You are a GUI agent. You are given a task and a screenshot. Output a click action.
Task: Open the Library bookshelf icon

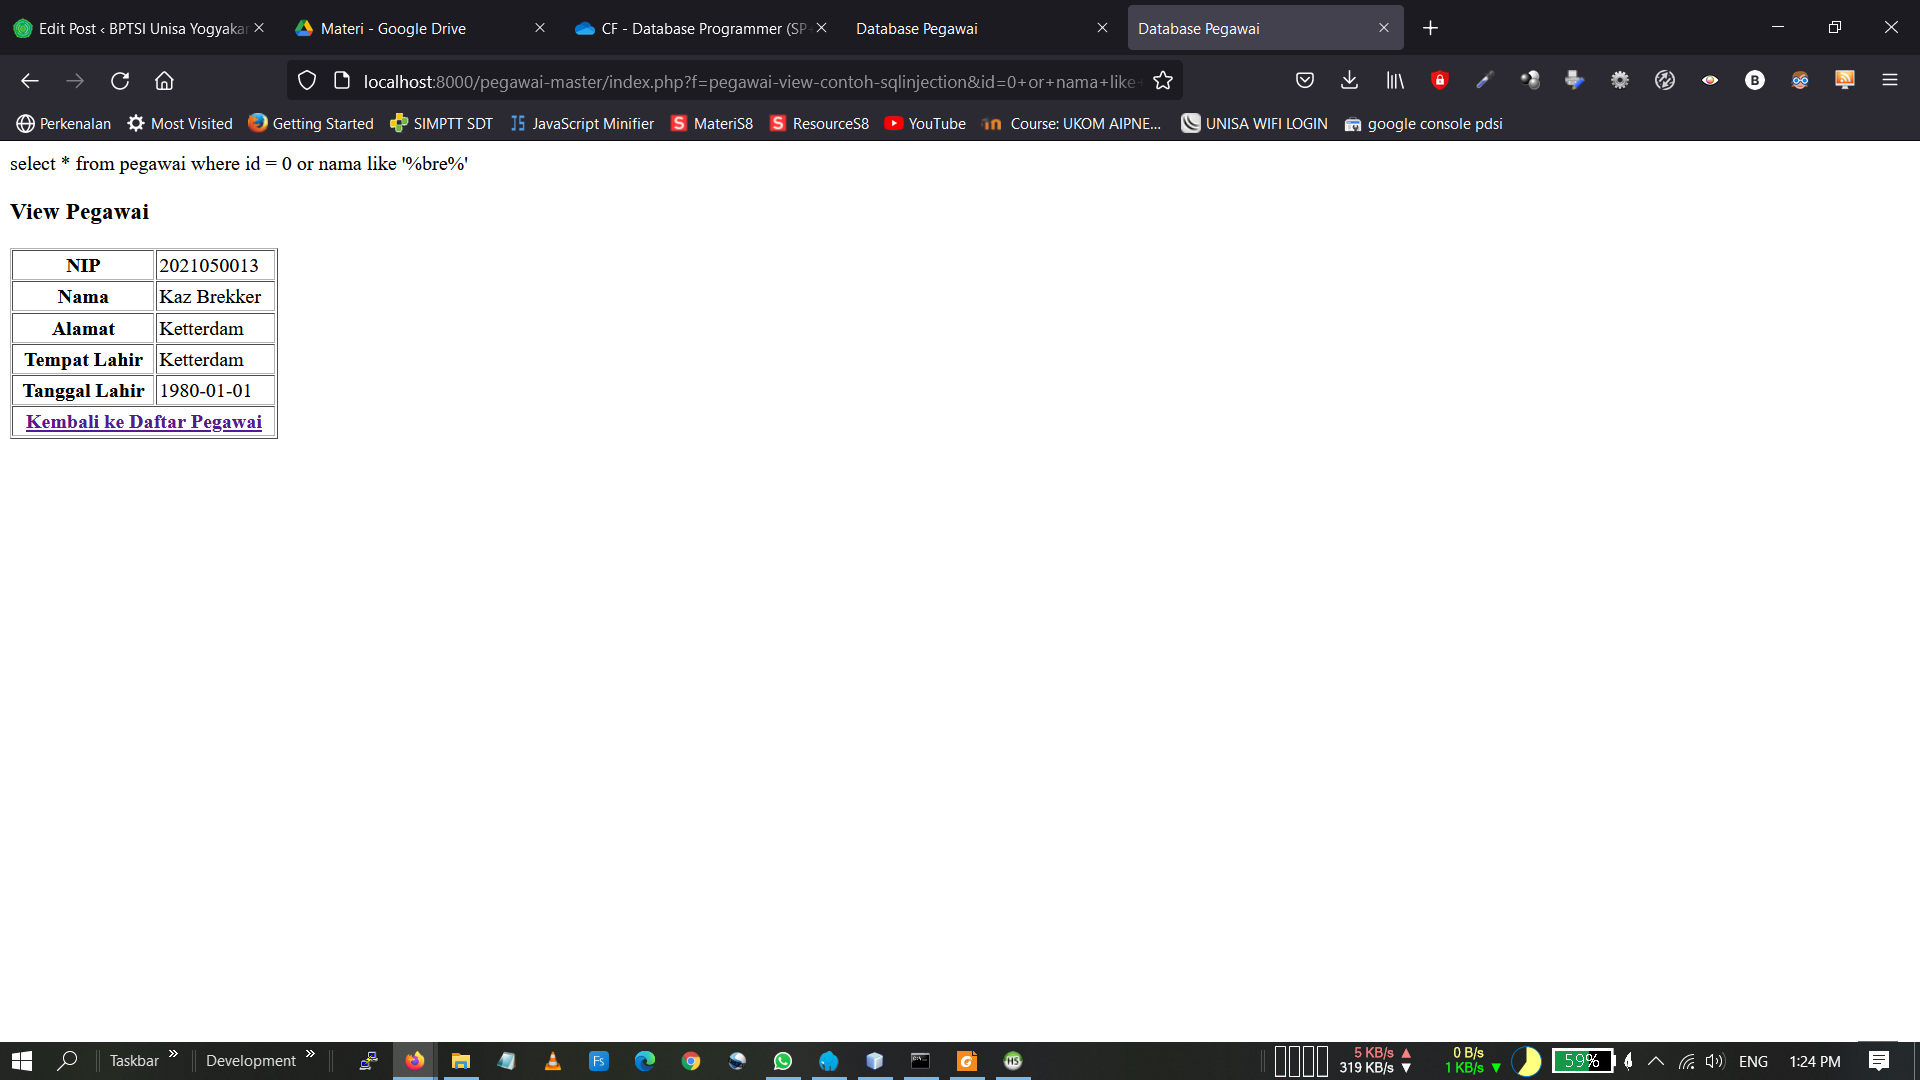point(1394,81)
